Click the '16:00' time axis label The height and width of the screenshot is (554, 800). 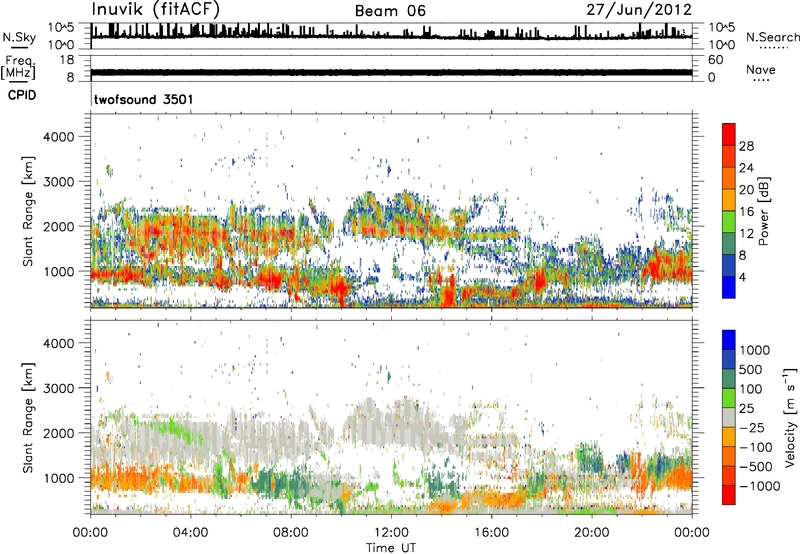pyautogui.click(x=491, y=533)
